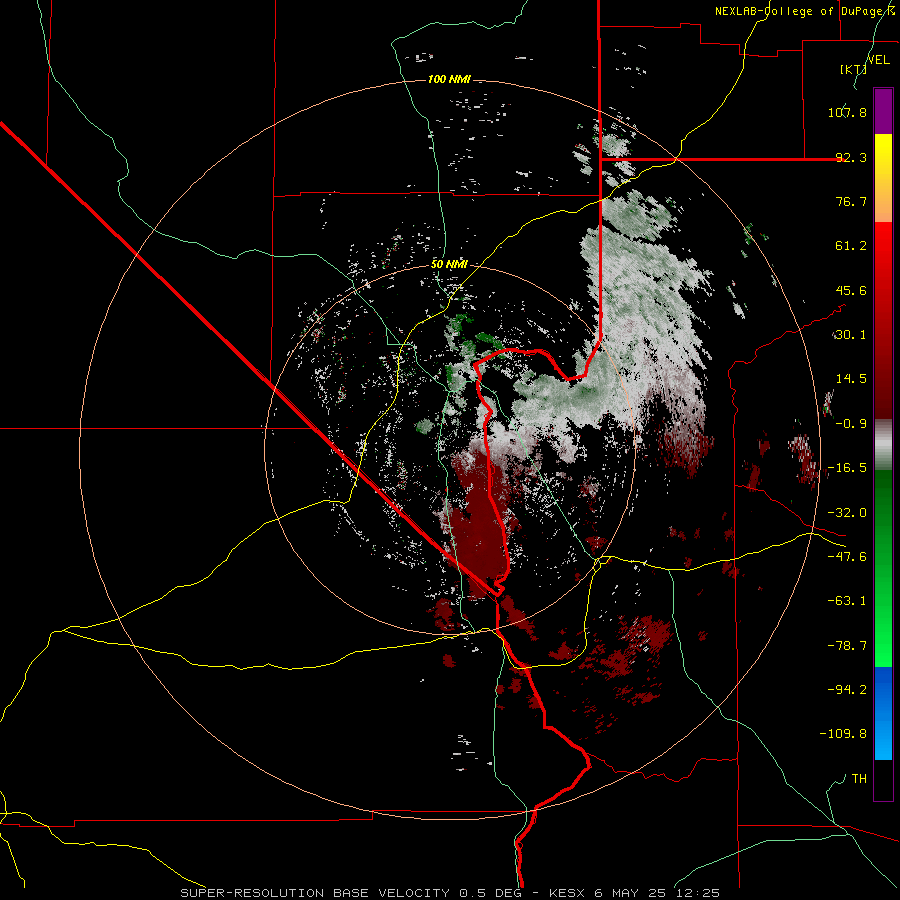Pick the gray near-zero segment of color bar
The height and width of the screenshot is (900, 900).
(x=883, y=444)
